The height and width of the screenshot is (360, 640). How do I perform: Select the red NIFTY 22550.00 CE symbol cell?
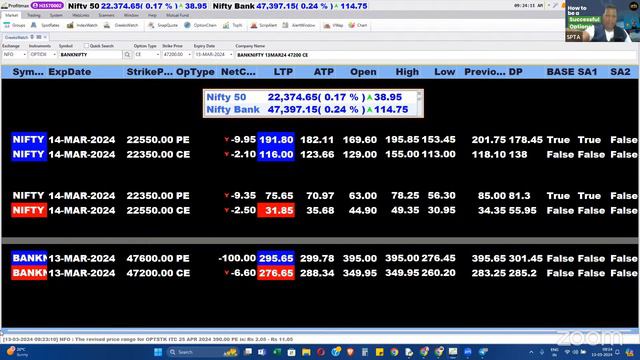(x=29, y=210)
